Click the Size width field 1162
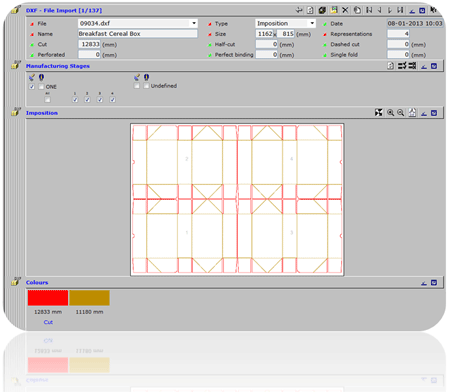450x392 pixels. 265,34
